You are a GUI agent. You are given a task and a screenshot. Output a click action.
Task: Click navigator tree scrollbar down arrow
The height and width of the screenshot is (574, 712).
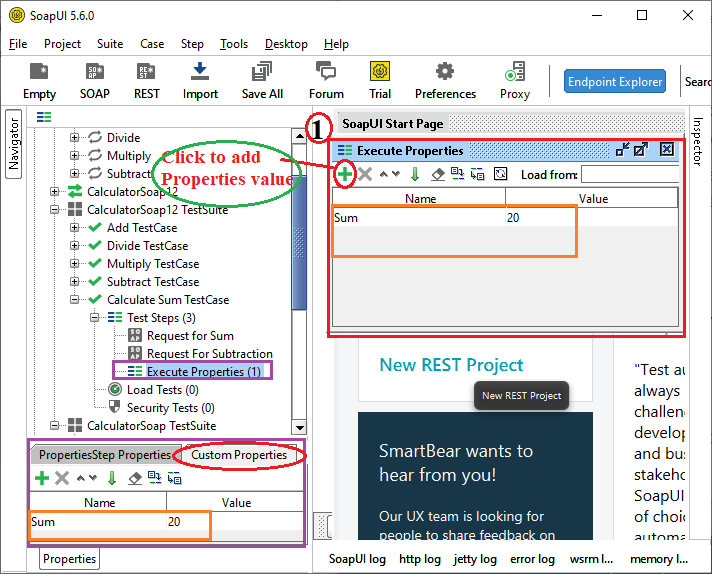(x=299, y=427)
